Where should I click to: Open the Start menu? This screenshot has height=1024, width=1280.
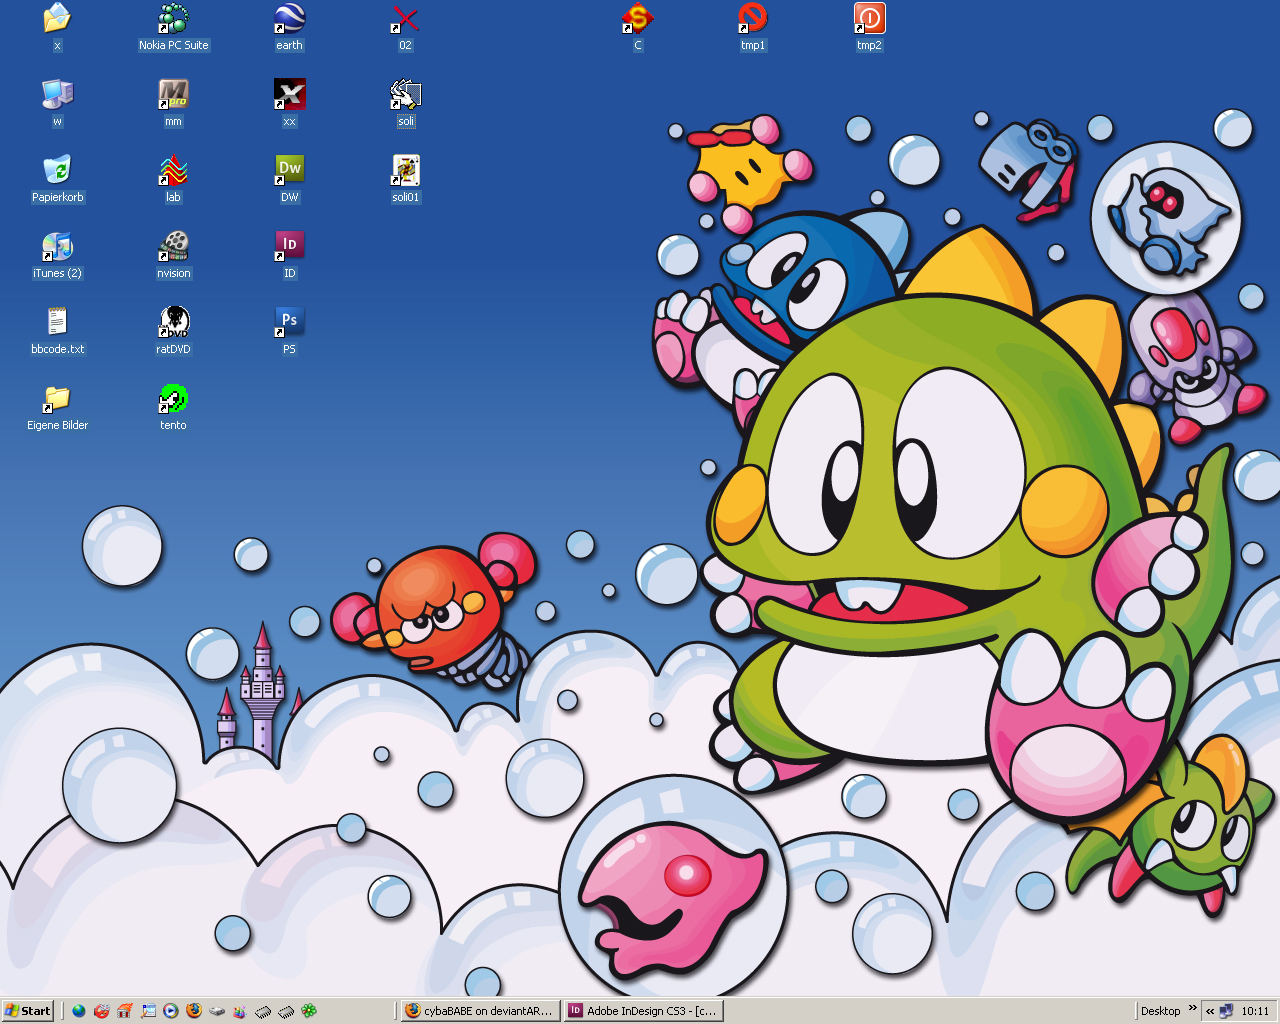(28, 1011)
